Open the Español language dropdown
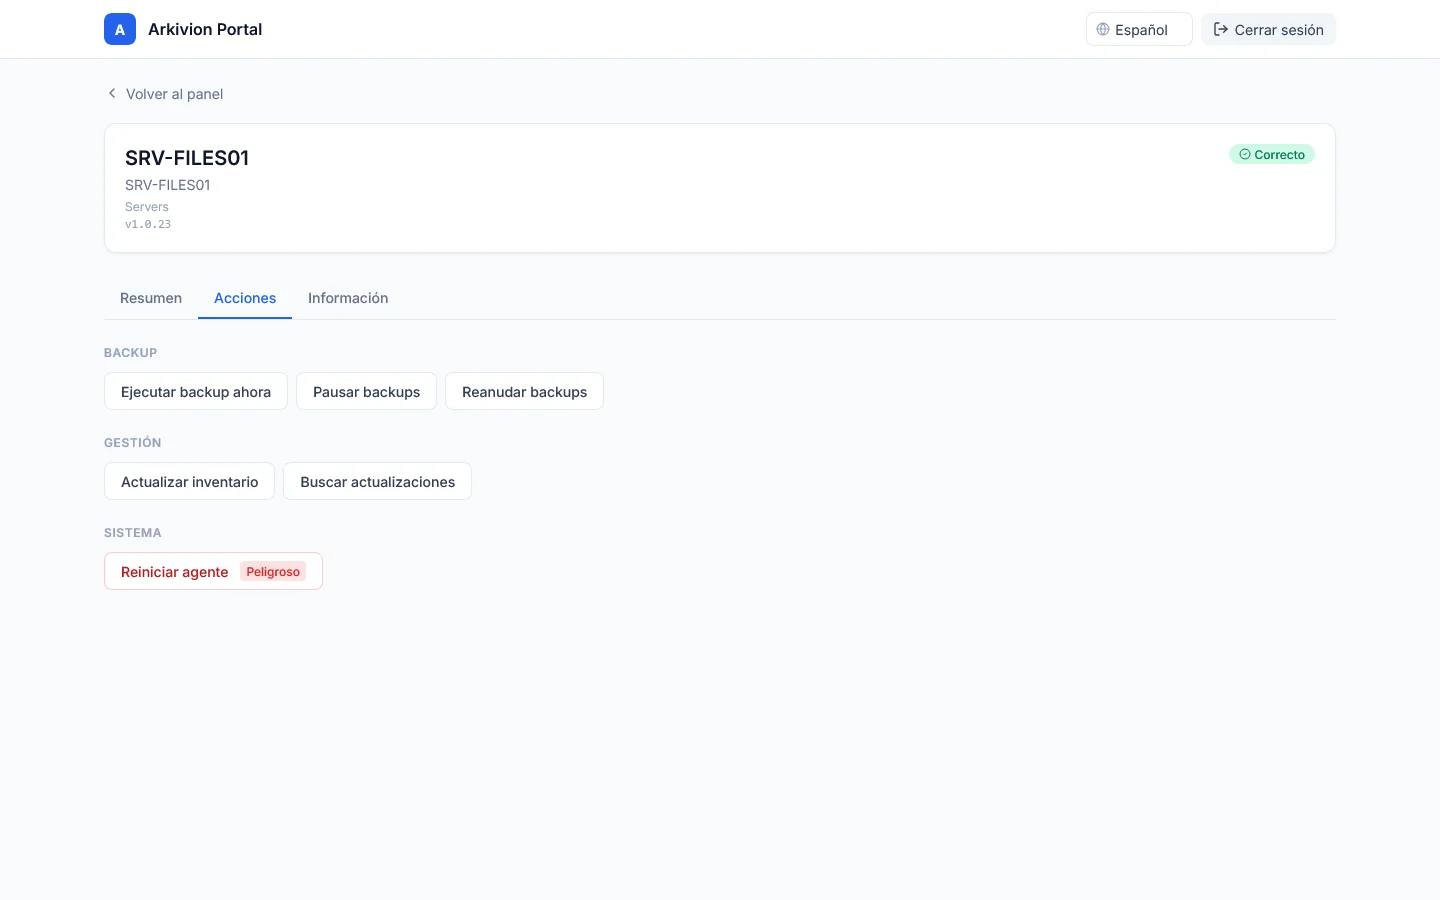Image resolution: width=1440 pixels, height=900 pixels. point(1139,29)
